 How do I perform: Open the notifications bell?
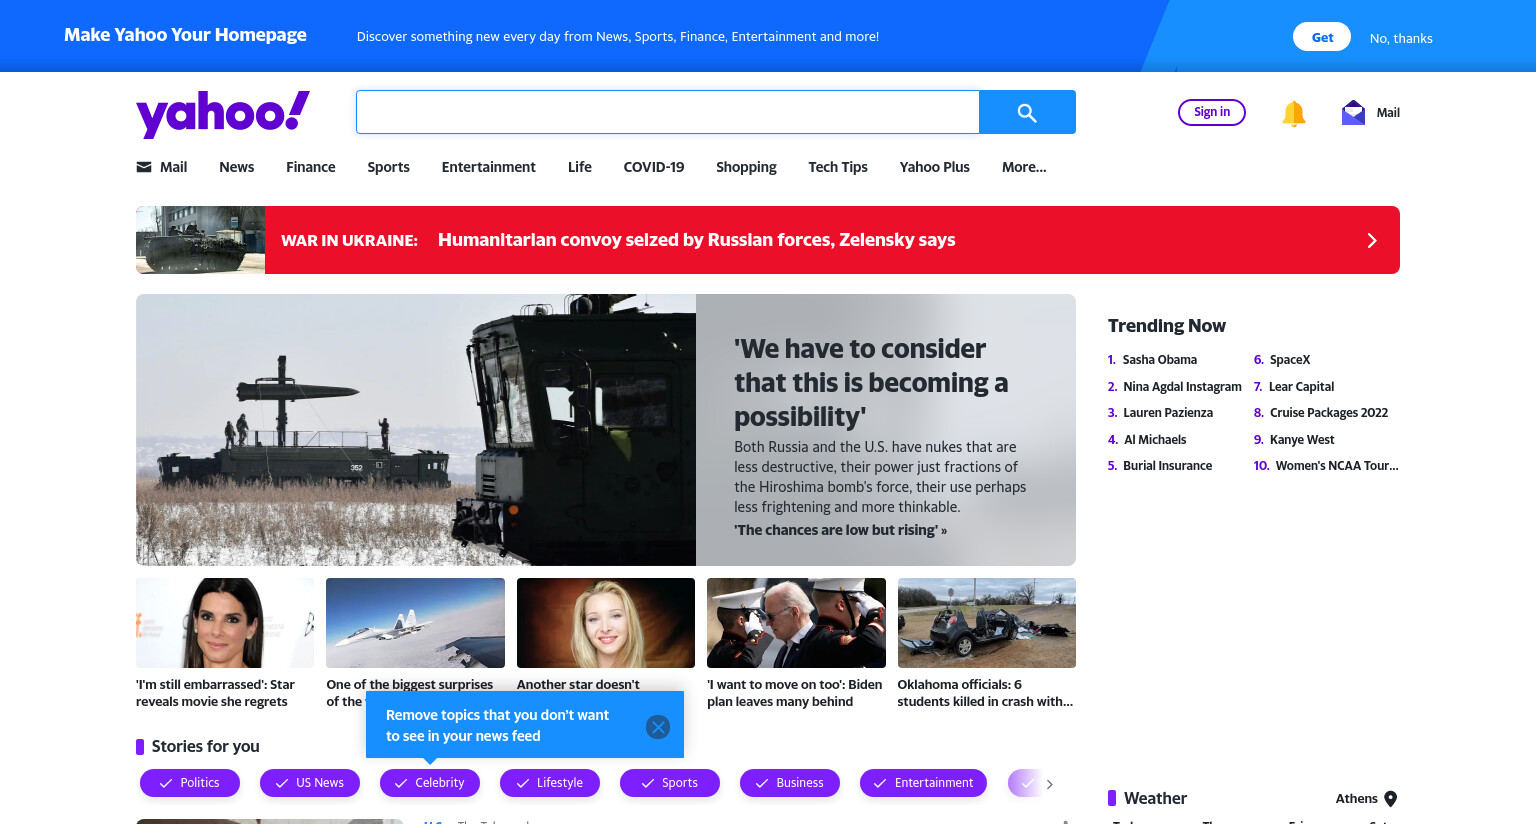1293,113
